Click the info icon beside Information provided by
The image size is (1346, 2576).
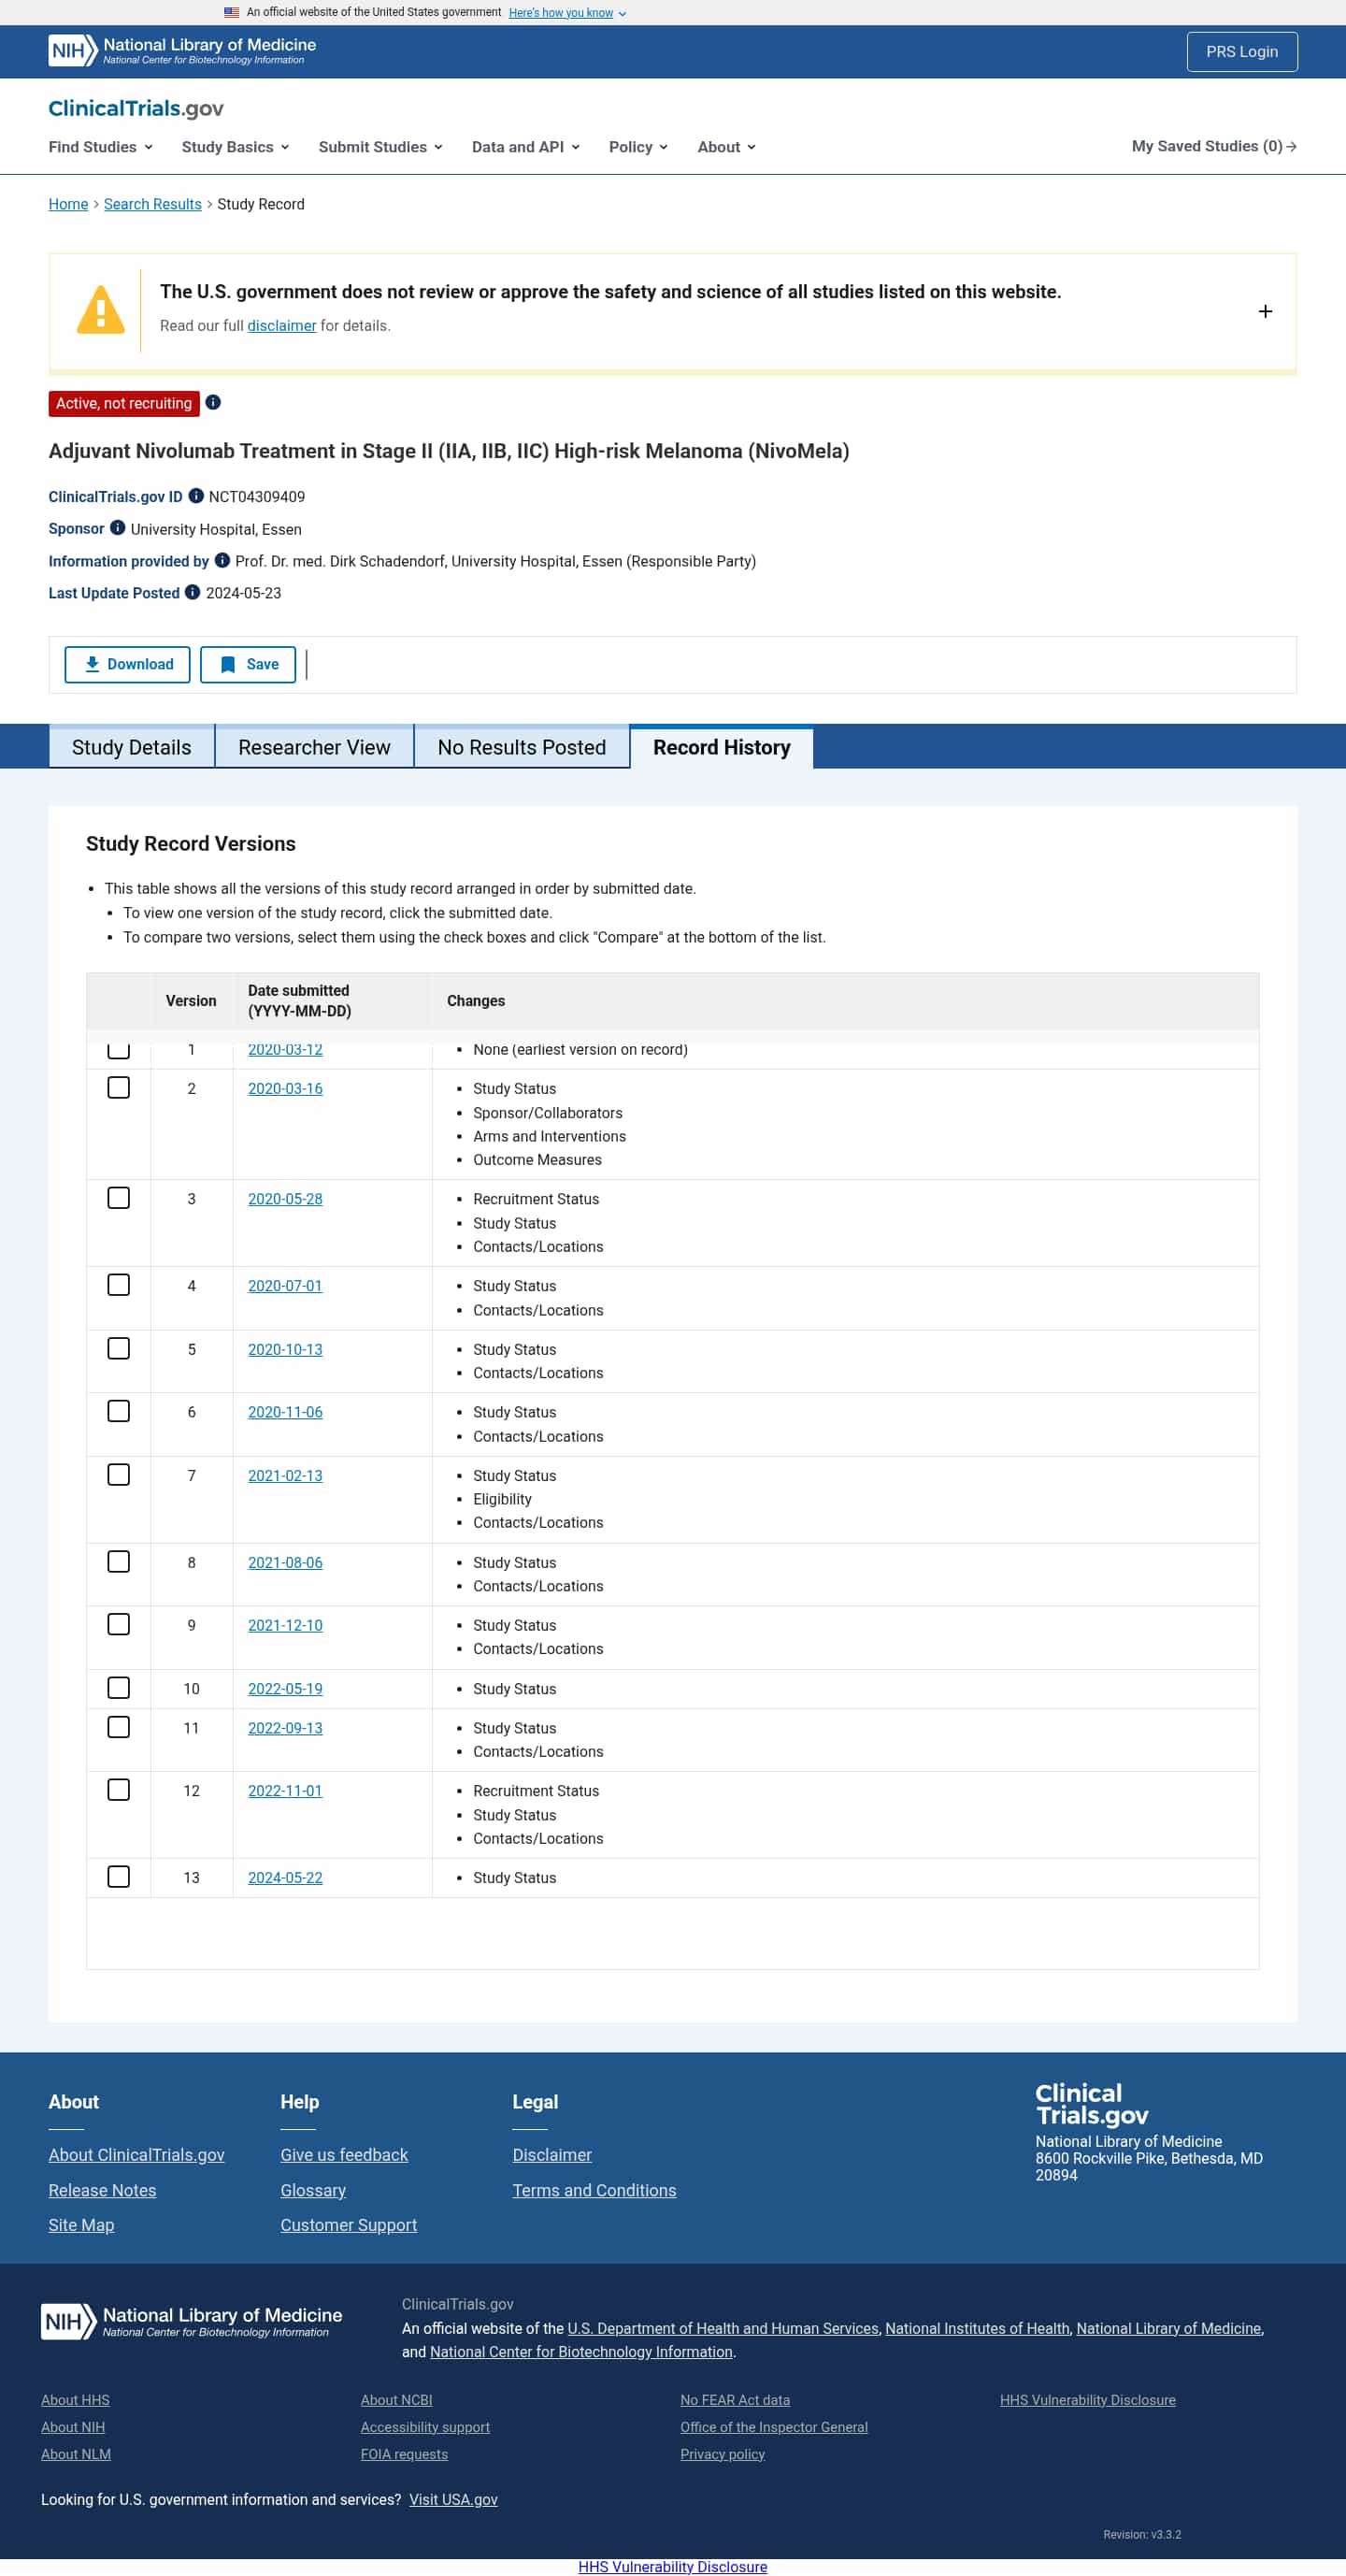222,560
